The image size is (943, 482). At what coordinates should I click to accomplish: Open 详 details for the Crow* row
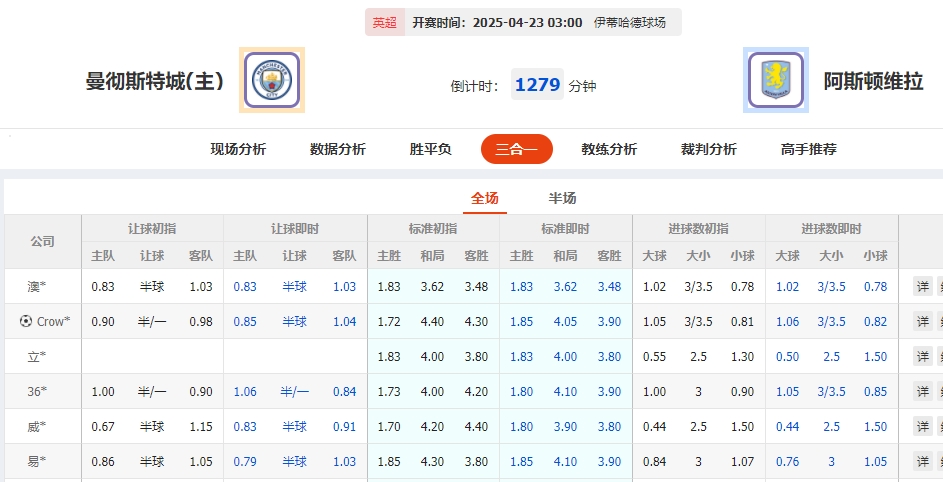click(923, 322)
